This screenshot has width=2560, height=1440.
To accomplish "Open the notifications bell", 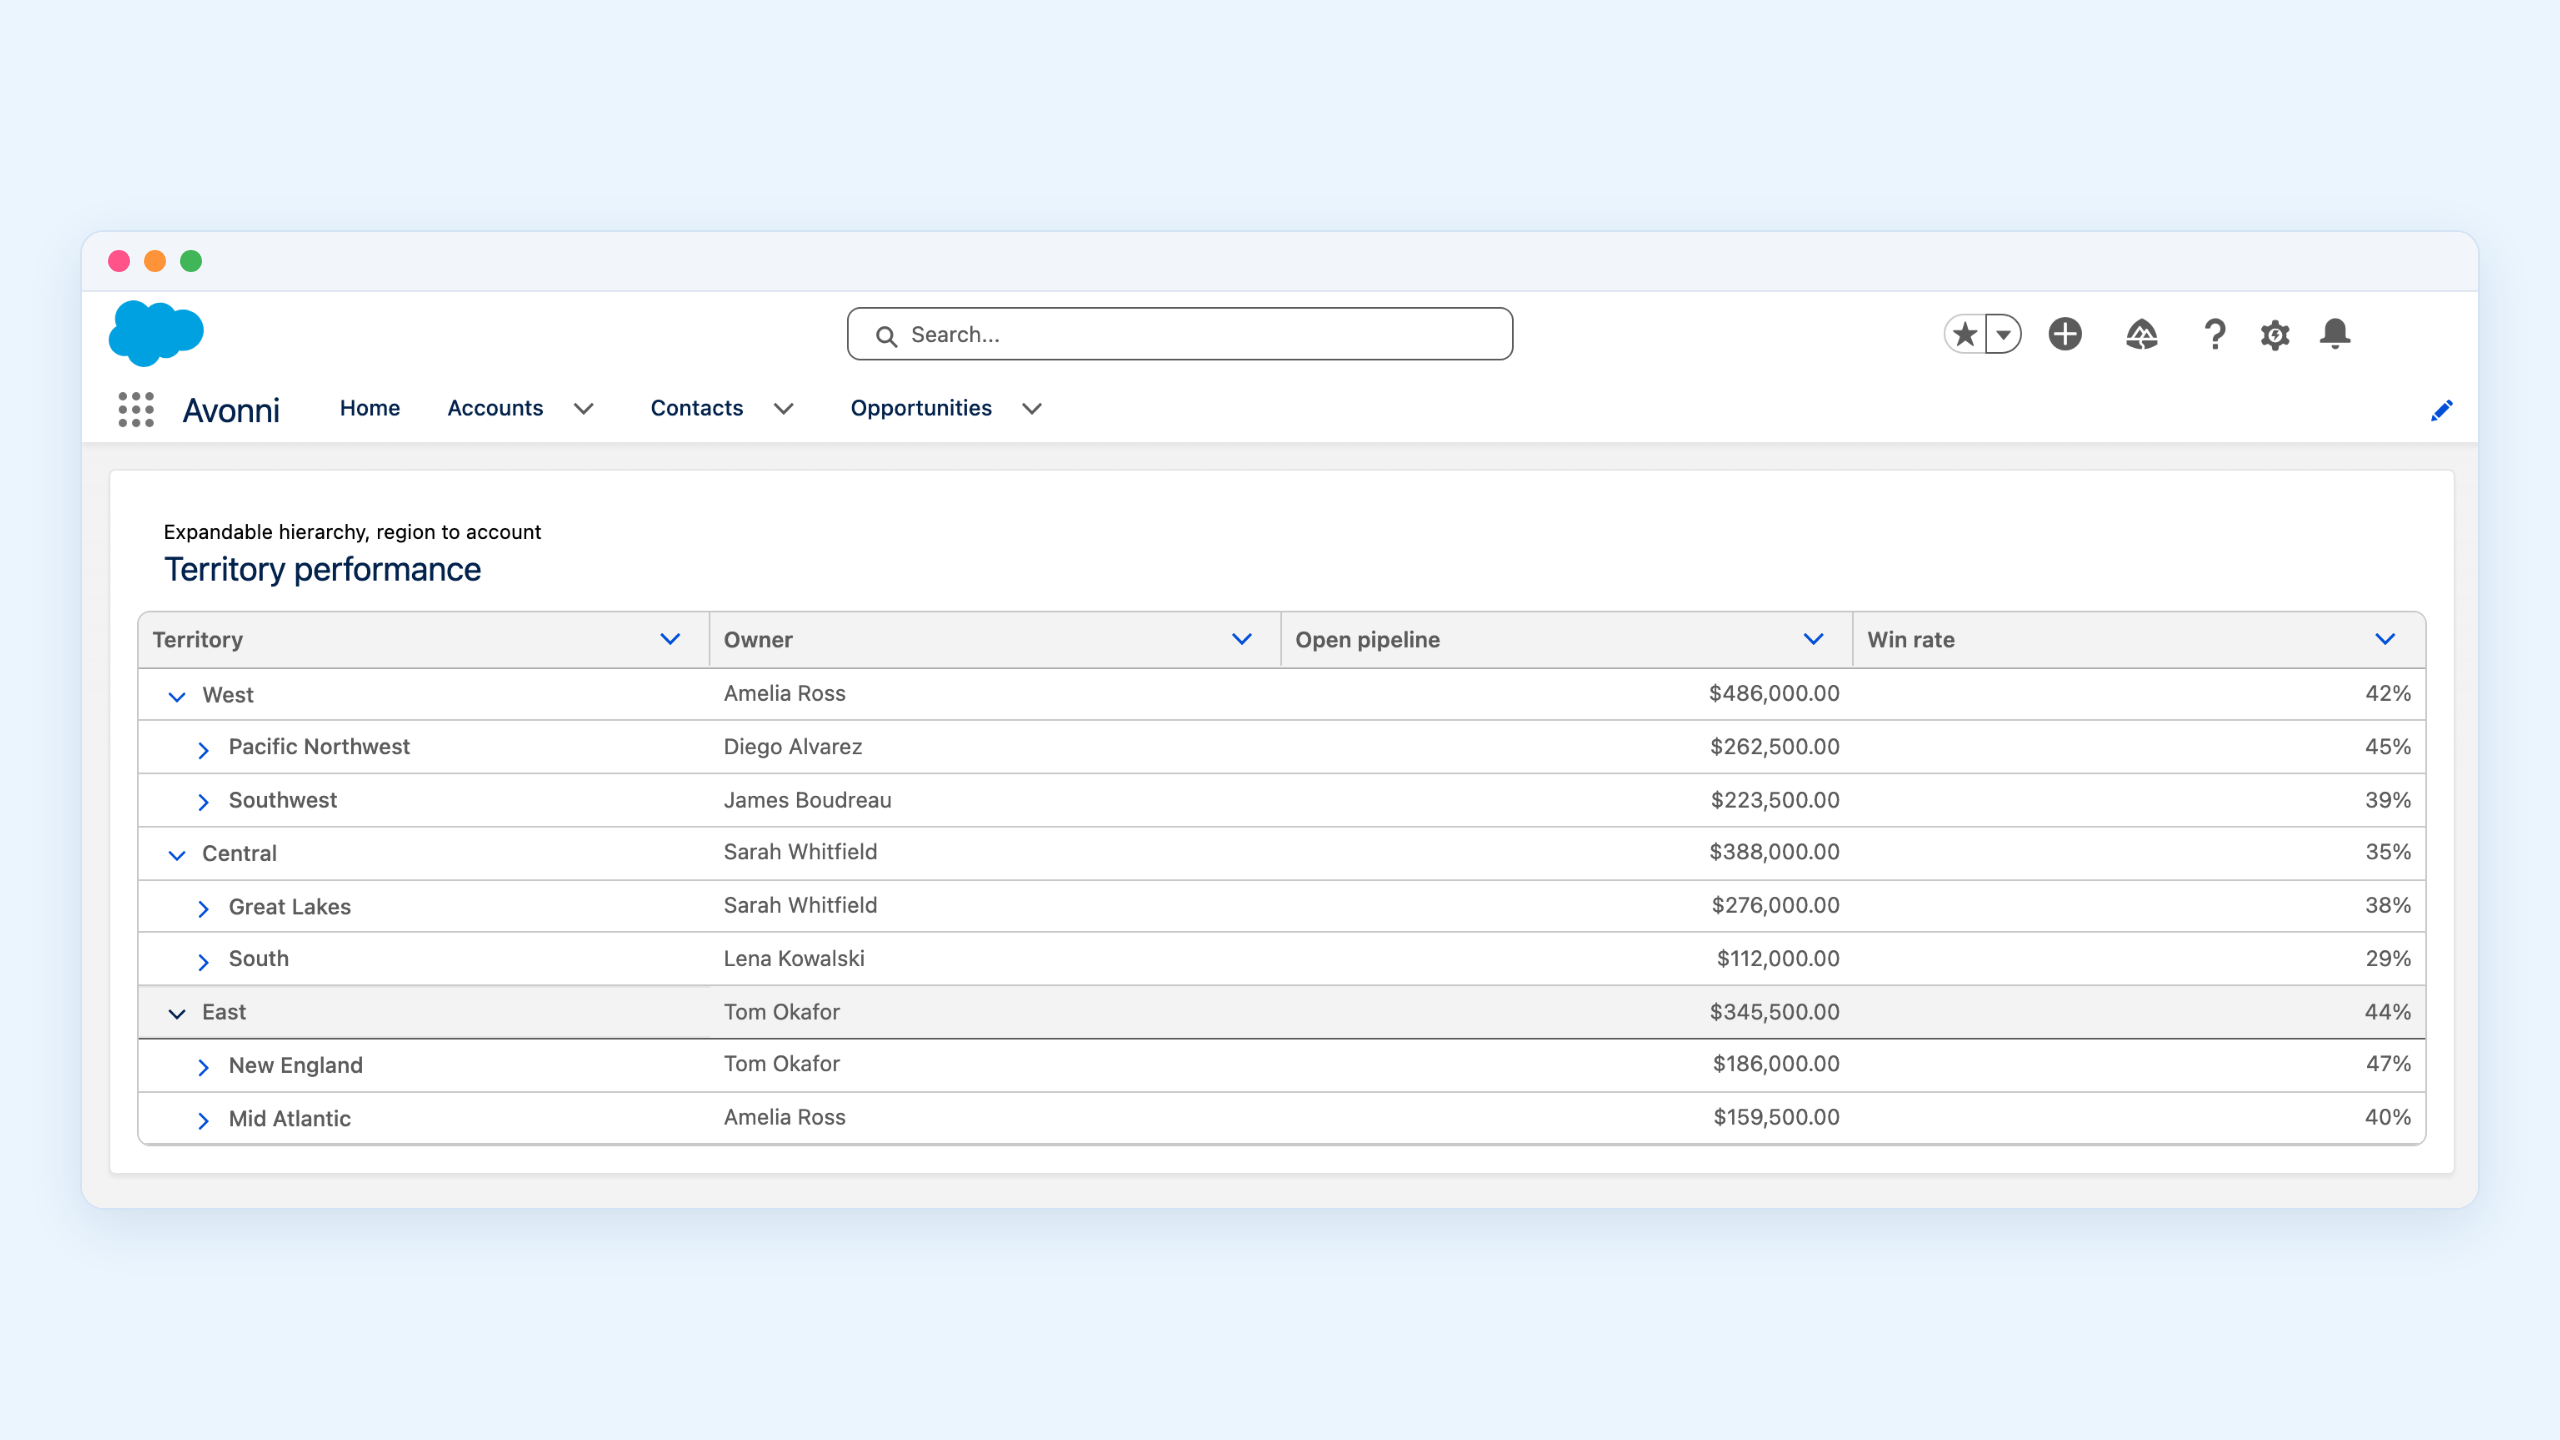I will pos(2335,334).
